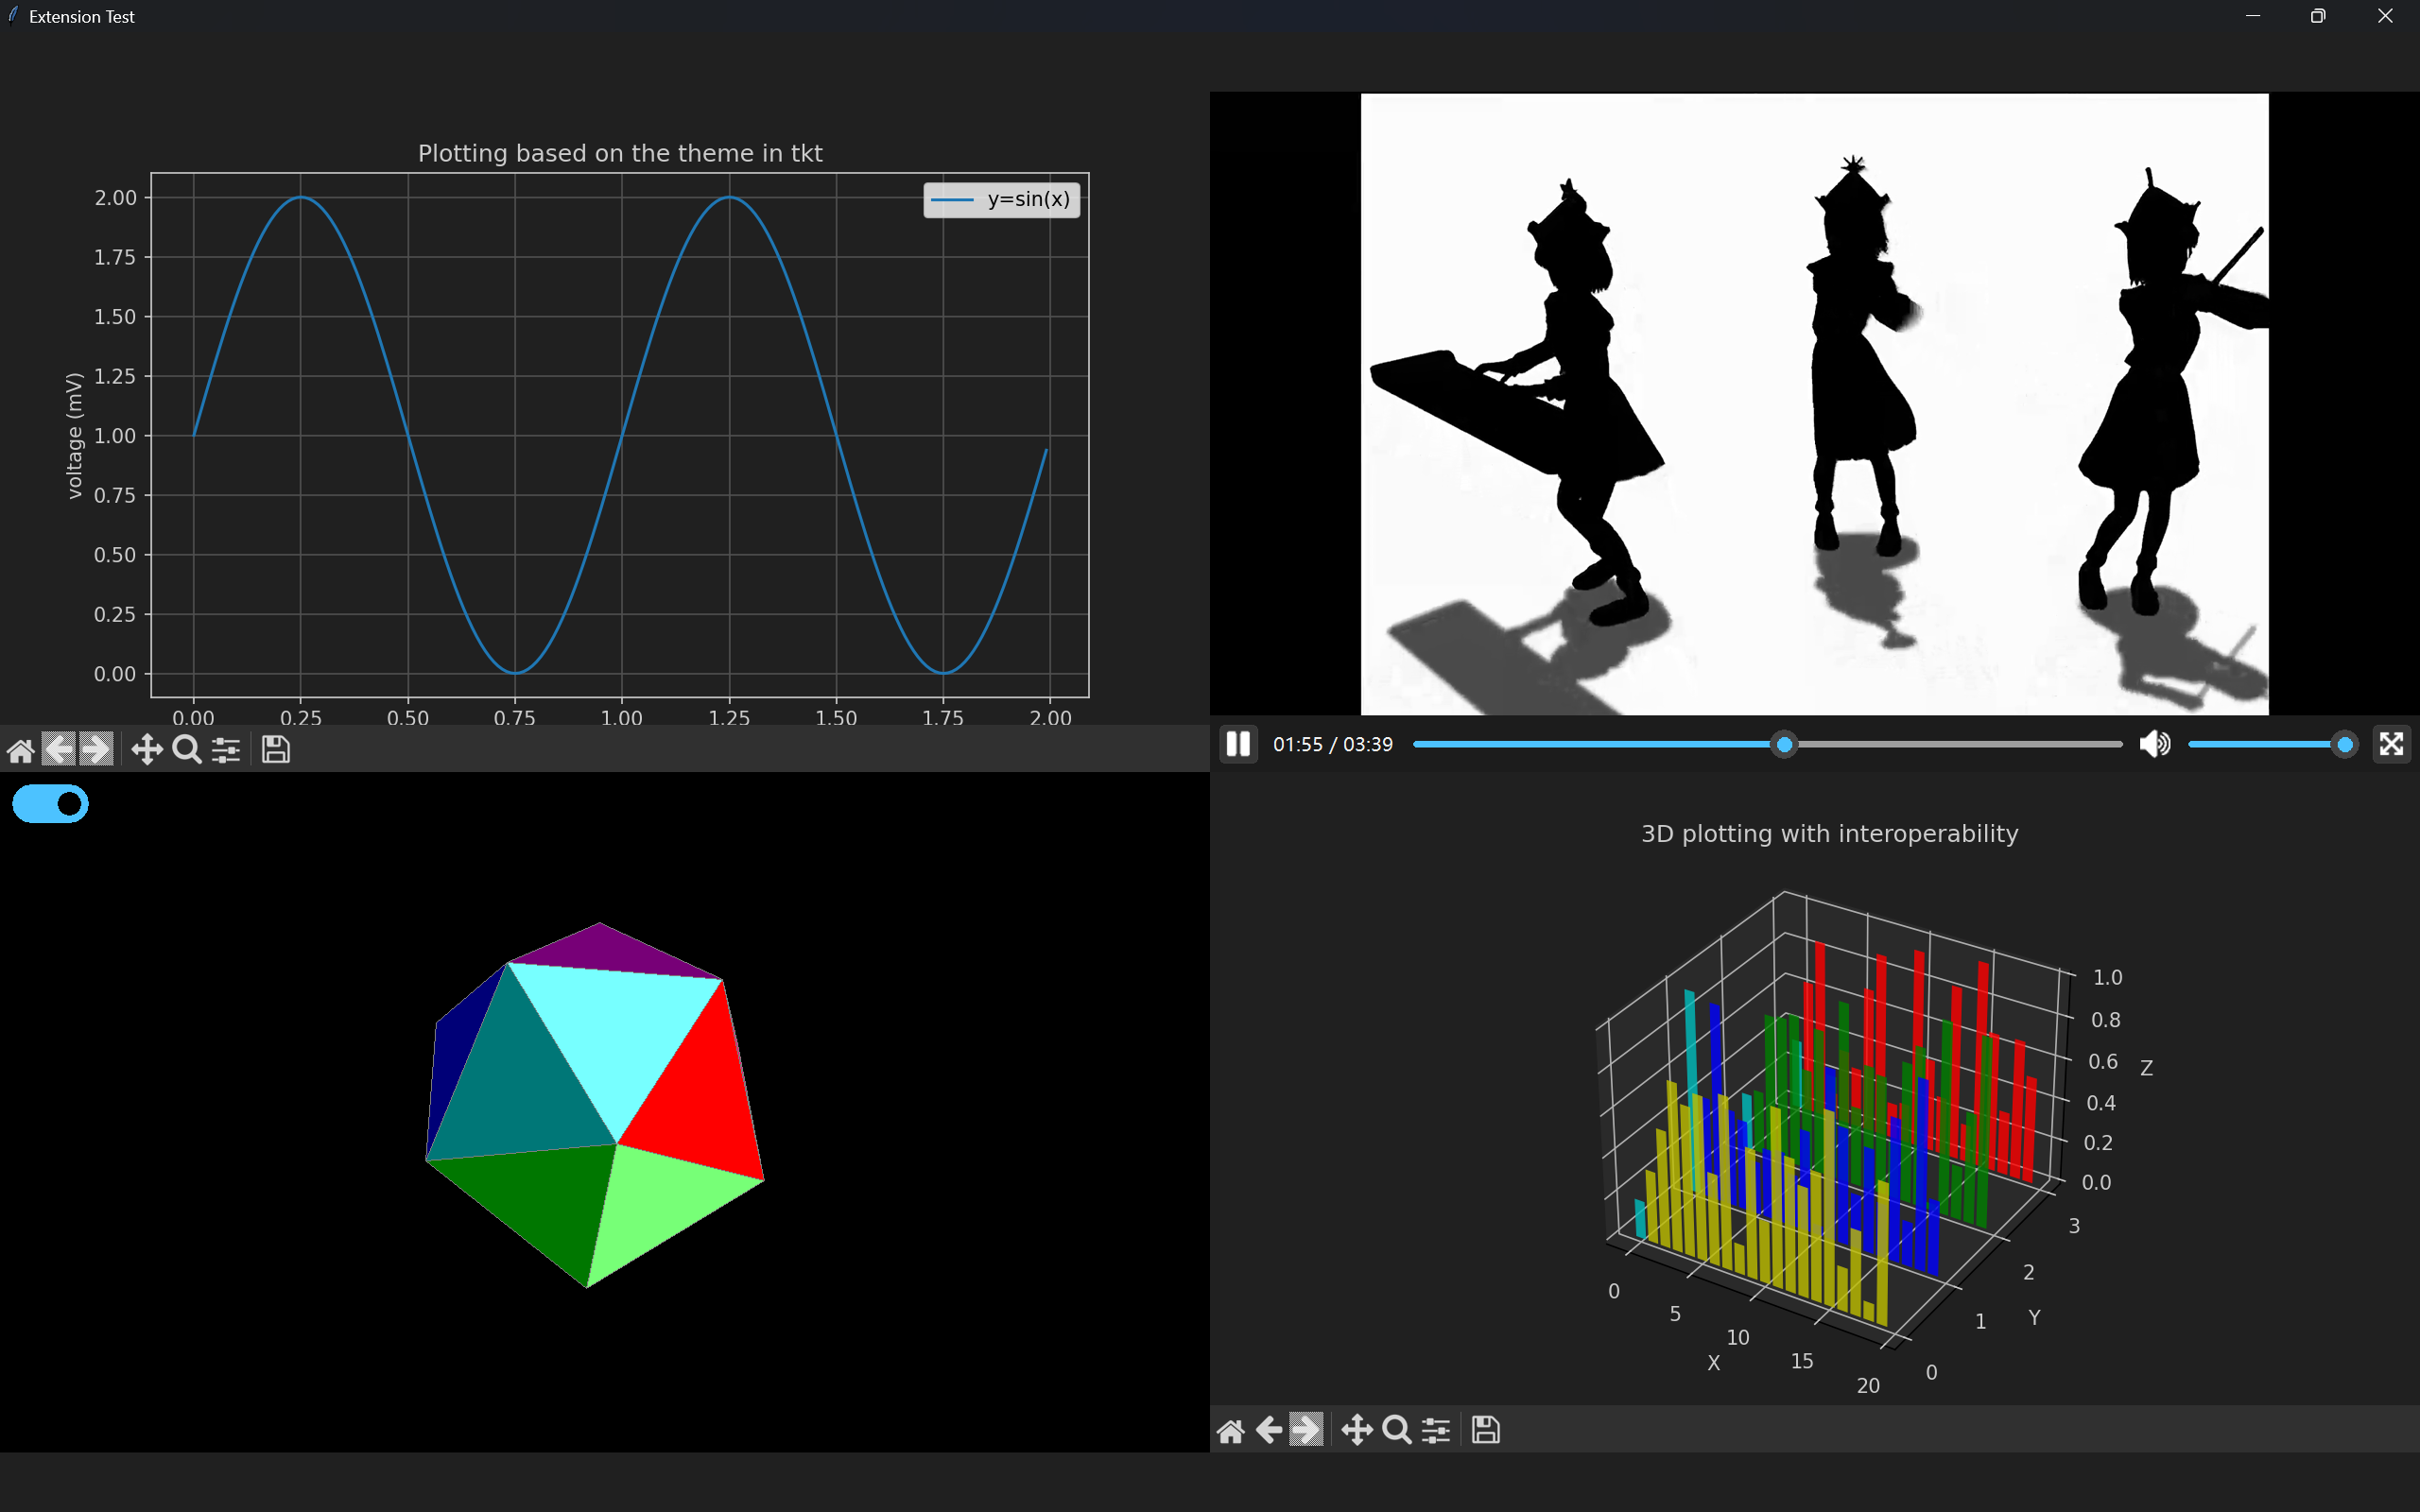Select Zoom magnifier in 3D plot toolbar
The width and height of the screenshot is (2420, 1512).
(x=1397, y=1430)
